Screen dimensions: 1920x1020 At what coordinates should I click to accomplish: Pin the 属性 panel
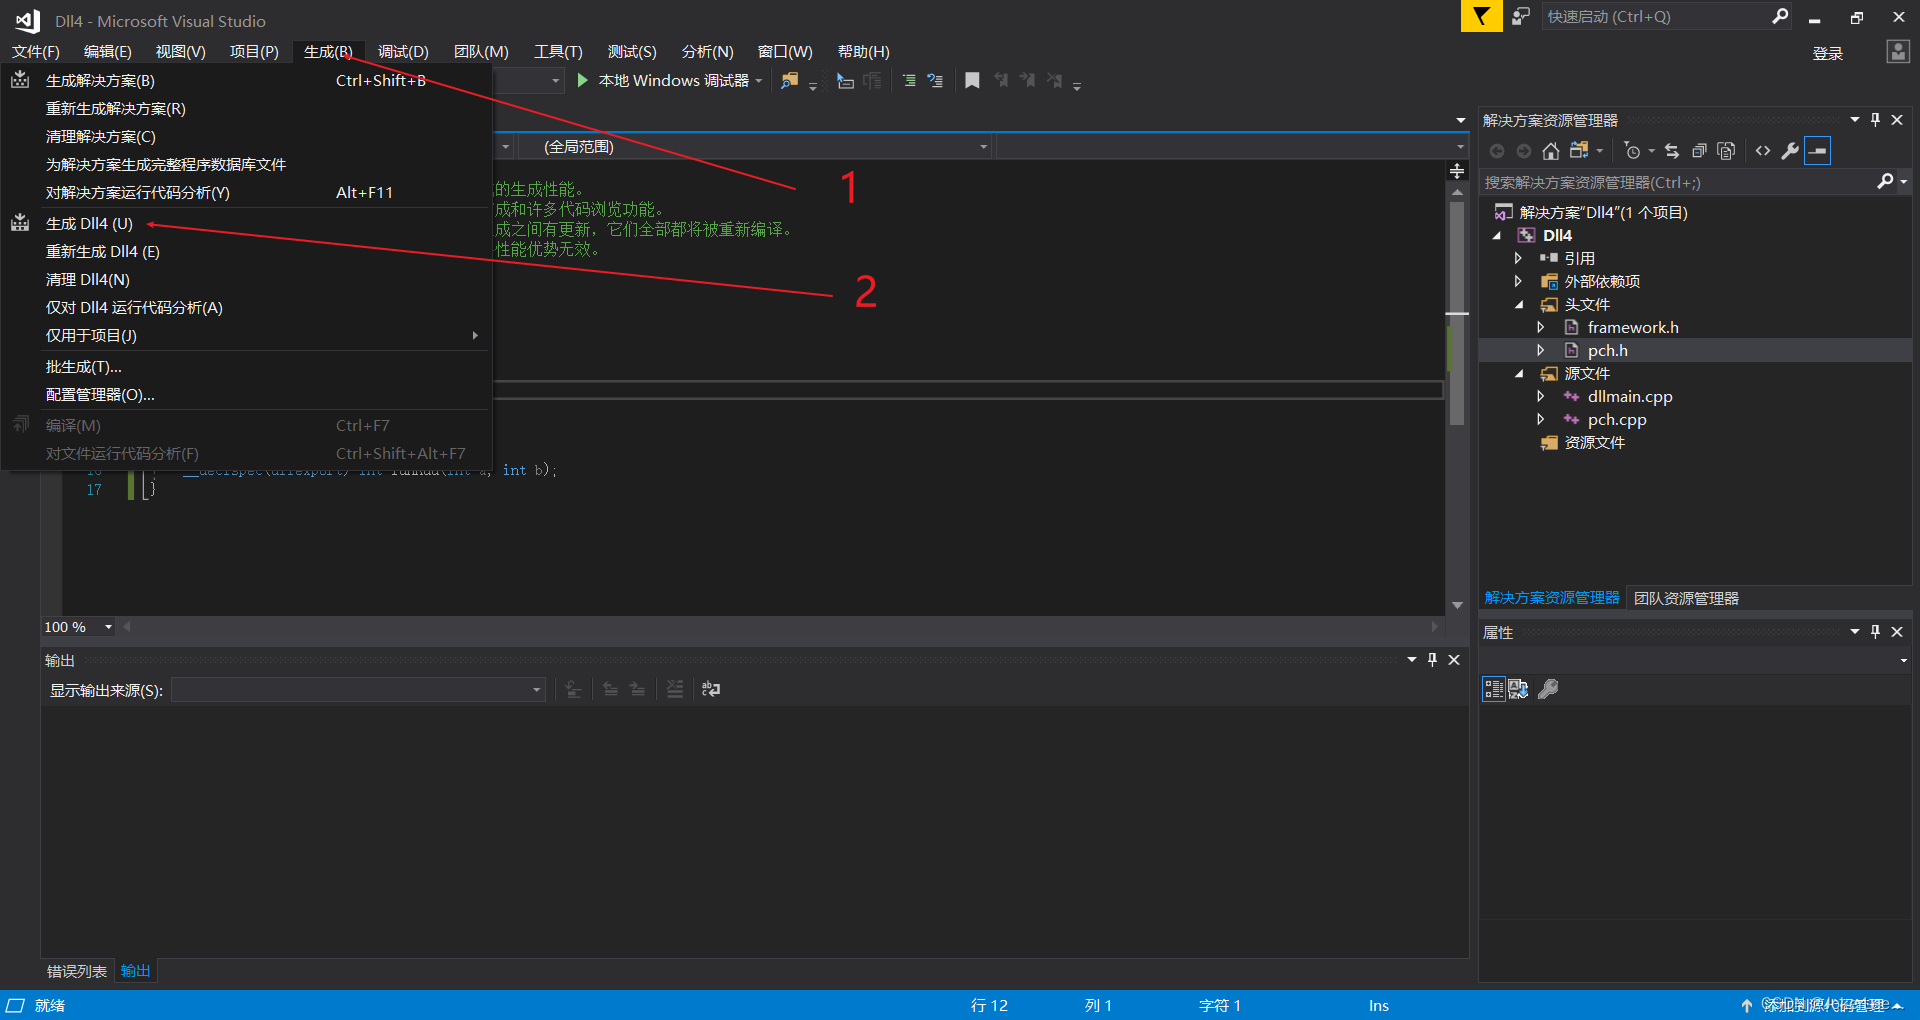1875,632
